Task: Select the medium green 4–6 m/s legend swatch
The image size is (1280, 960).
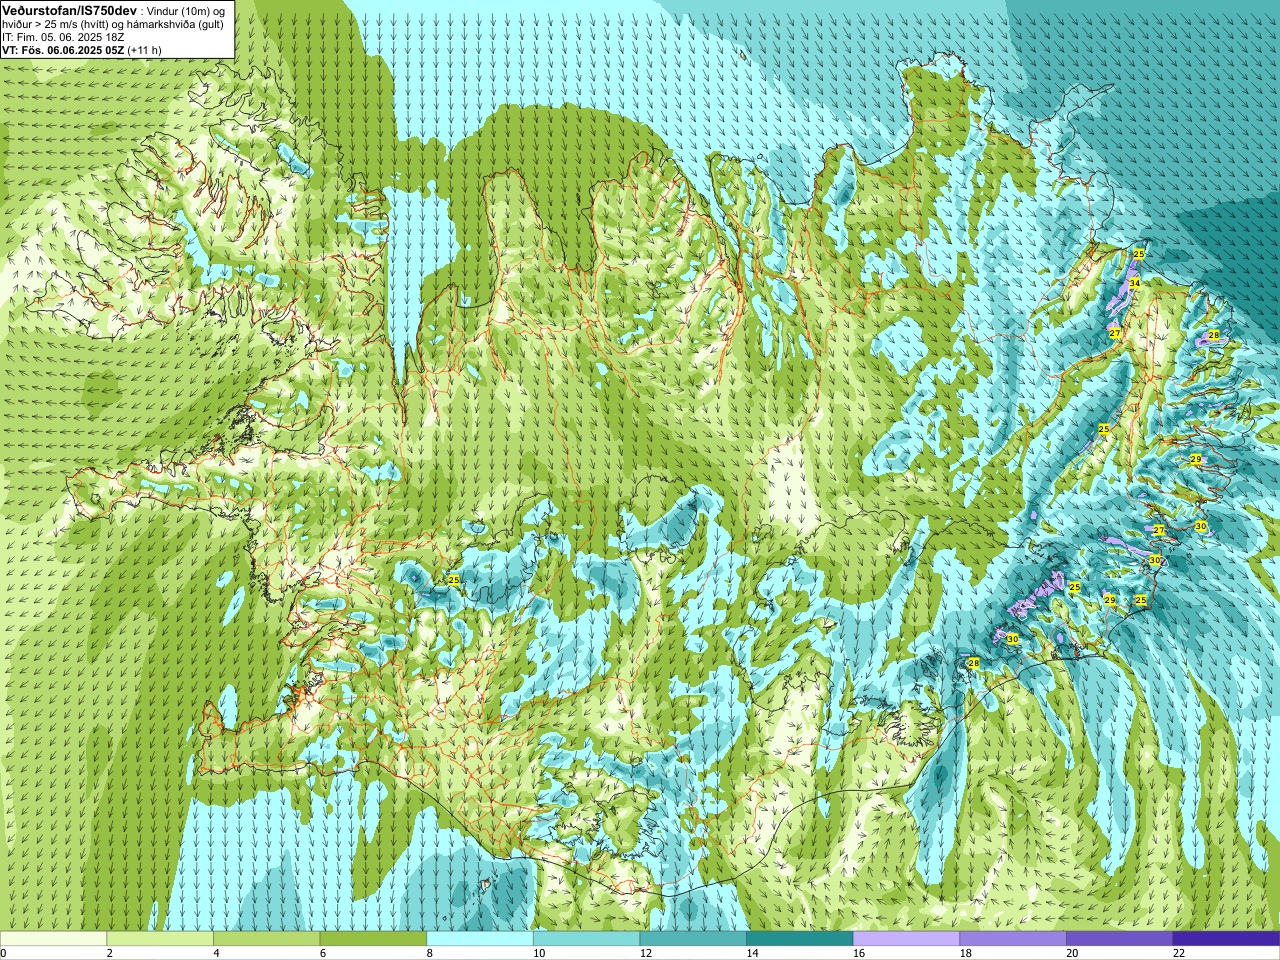Action: tap(266, 939)
